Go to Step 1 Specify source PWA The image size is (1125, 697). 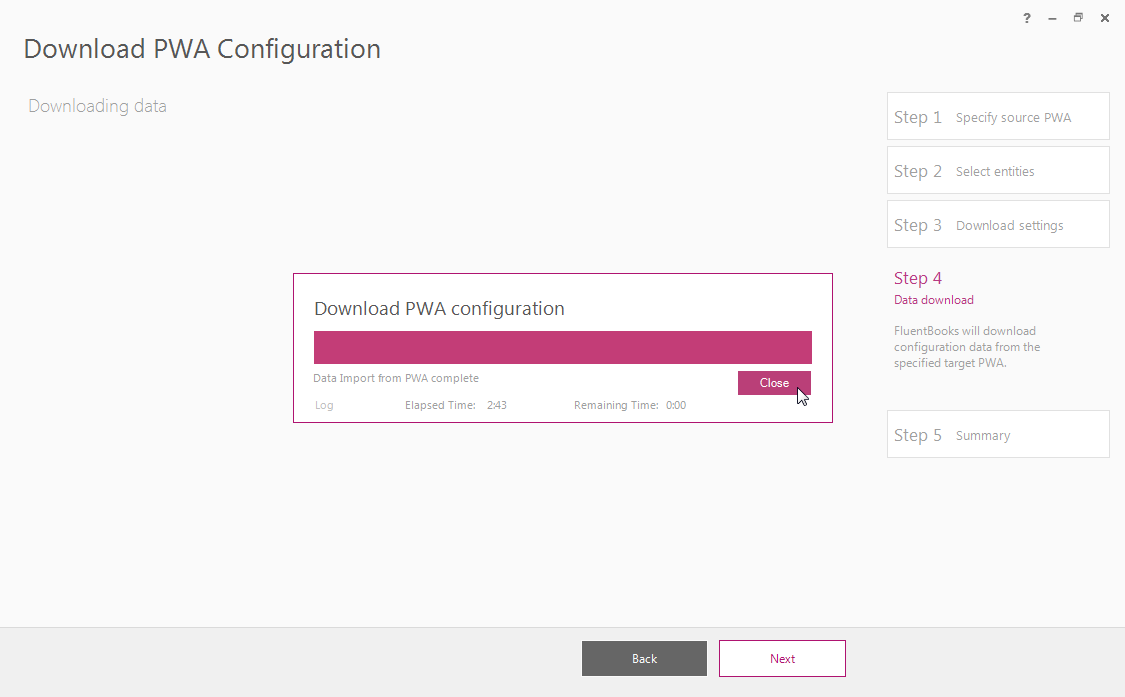tap(998, 116)
